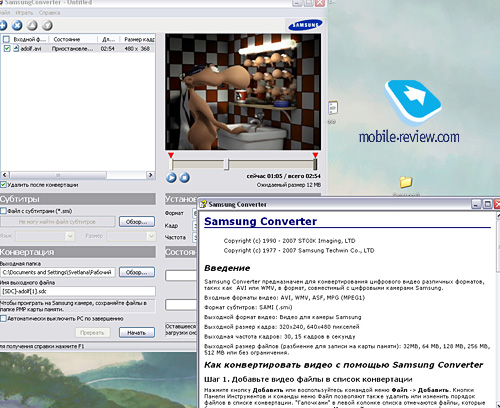Image resolution: width=500 pixels, height=408 pixels.
Task: Uncheck the adolf.avi row checkbox
Action: (6, 48)
